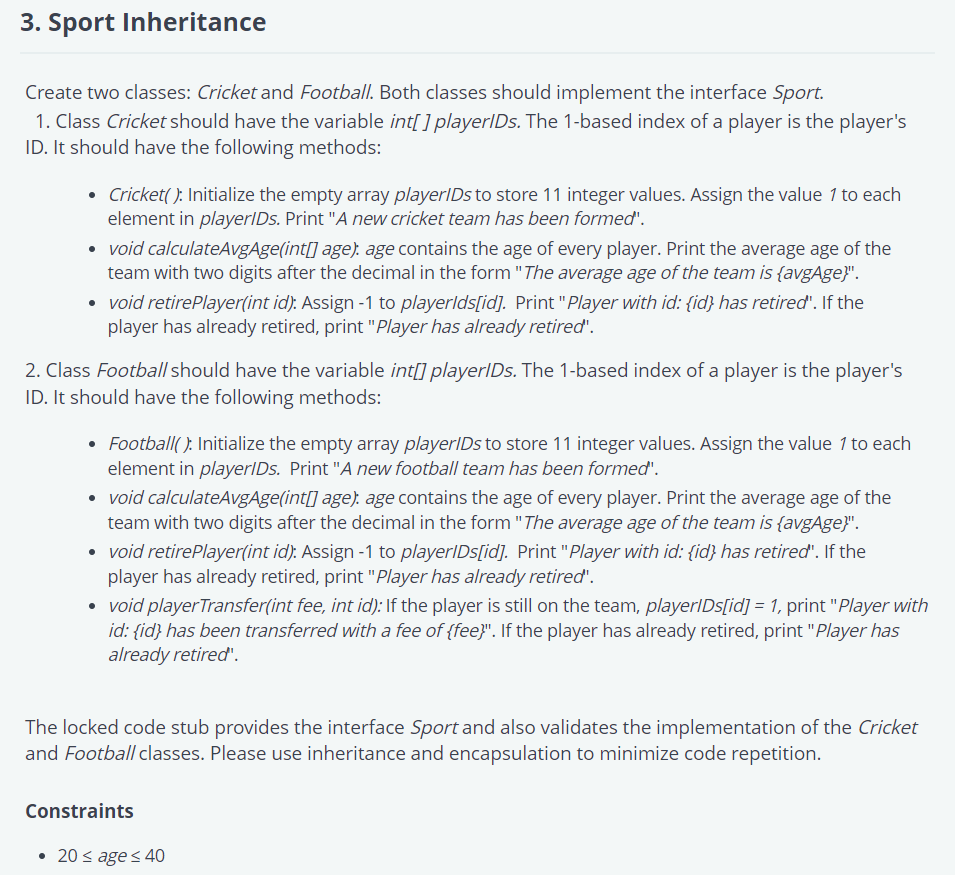
Task: Click 'int[ ] playerIDs' in Cricket class description
Action: [x=455, y=122]
